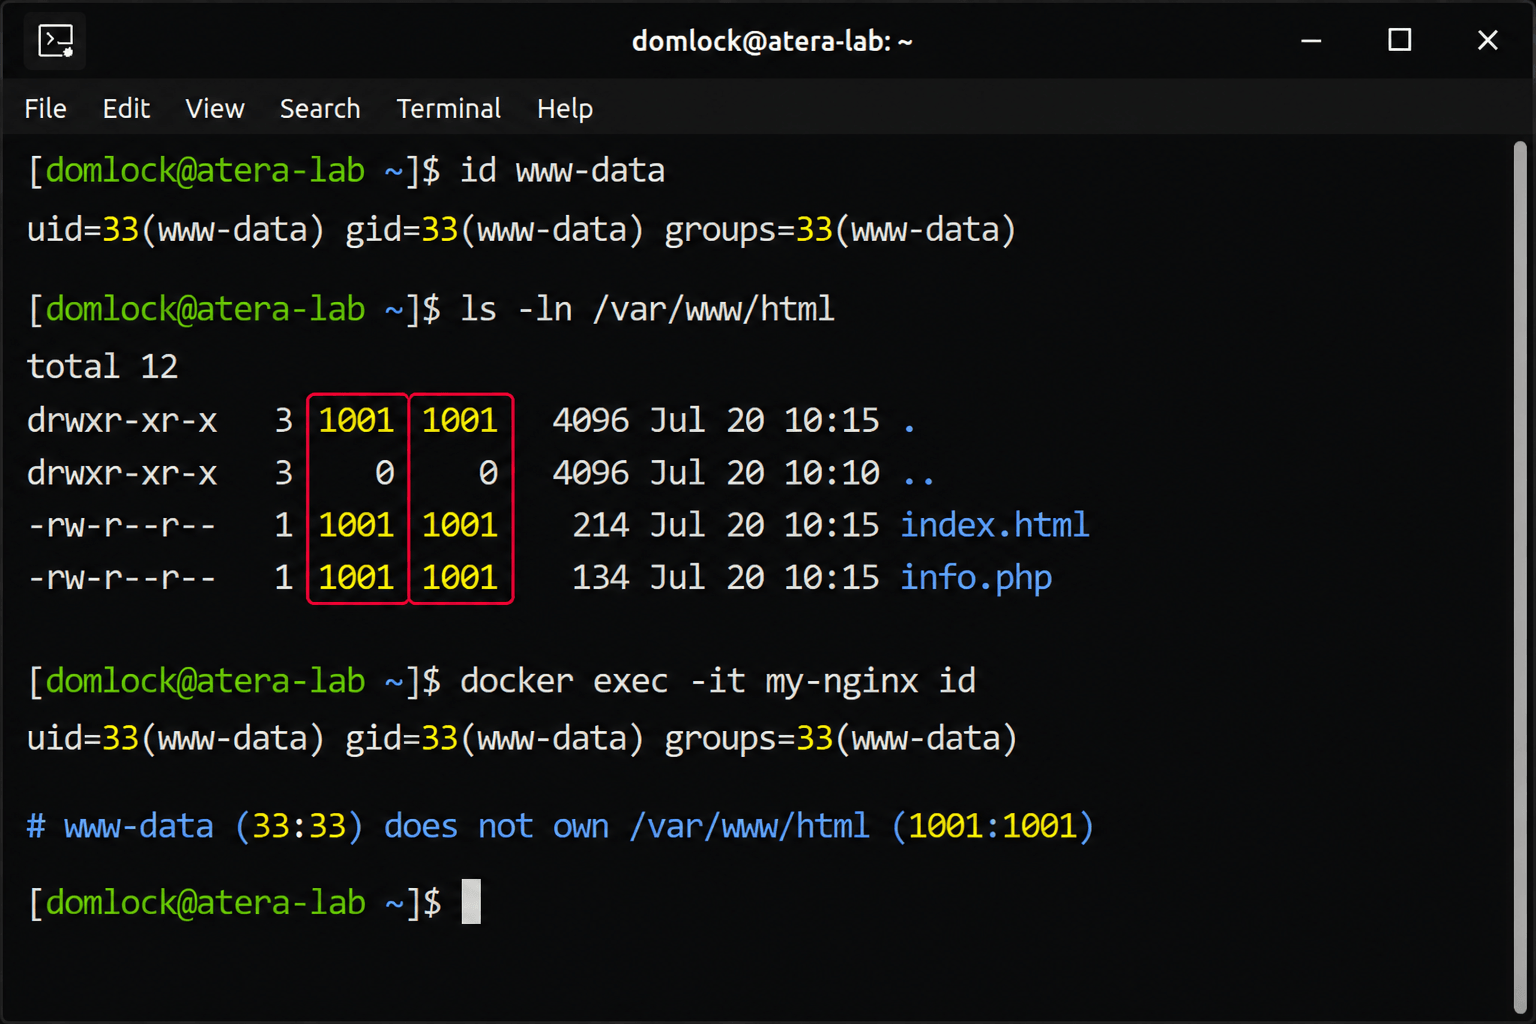This screenshot has width=1536, height=1024.
Task: Click the index.html filename
Action: [x=995, y=525]
